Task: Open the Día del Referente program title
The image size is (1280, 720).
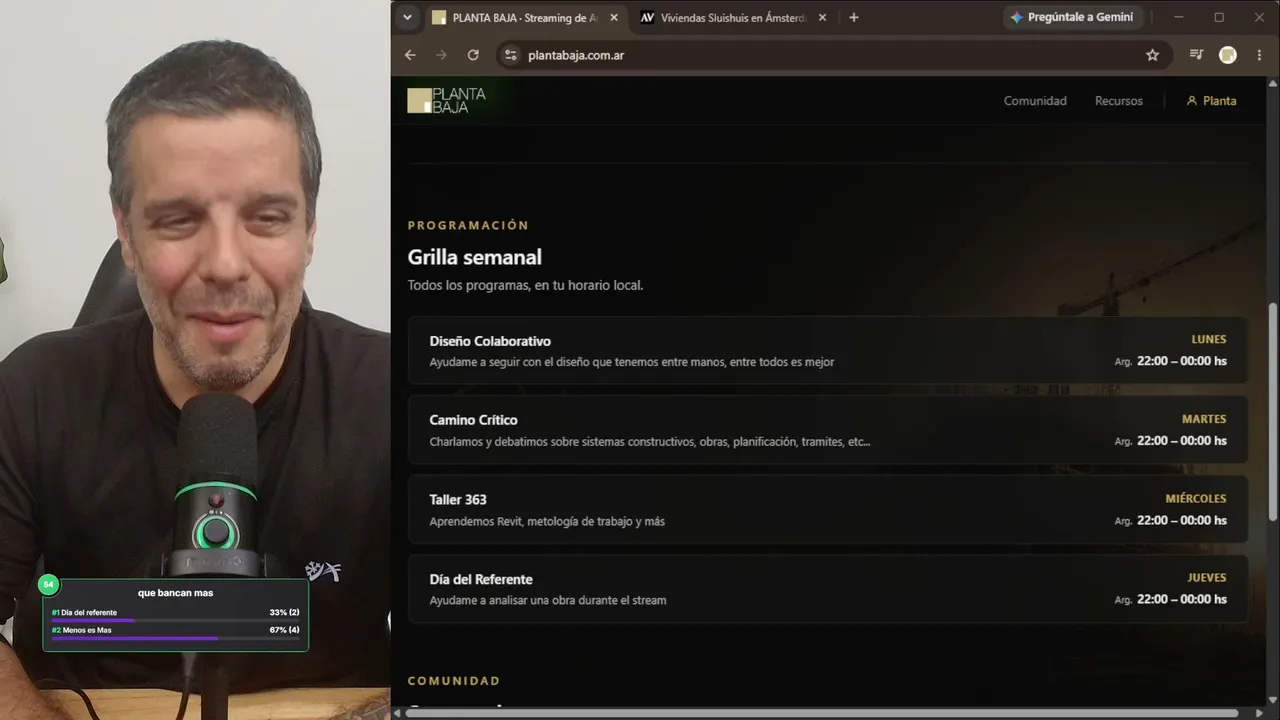Action: (481, 579)
